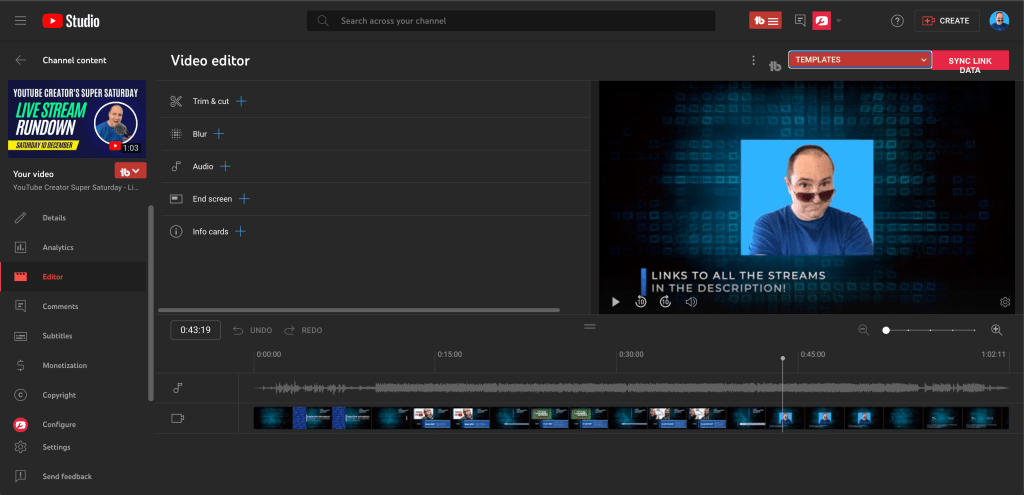Open the hamburger navigation menu
This screenshot has height=495, width=1024.
pos(20,21)
